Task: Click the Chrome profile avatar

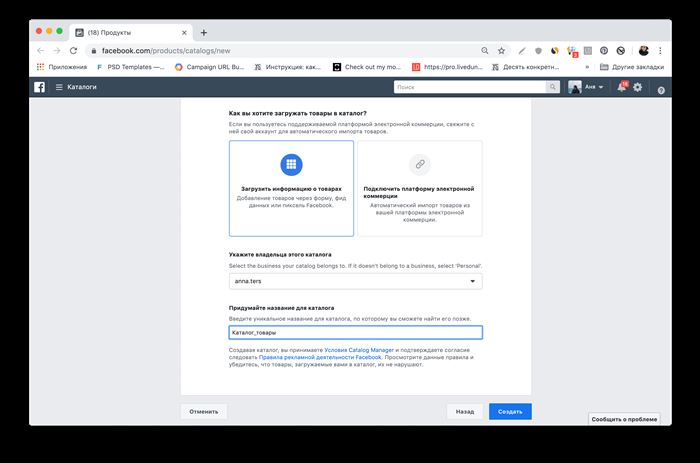Action: coord(644,51)
